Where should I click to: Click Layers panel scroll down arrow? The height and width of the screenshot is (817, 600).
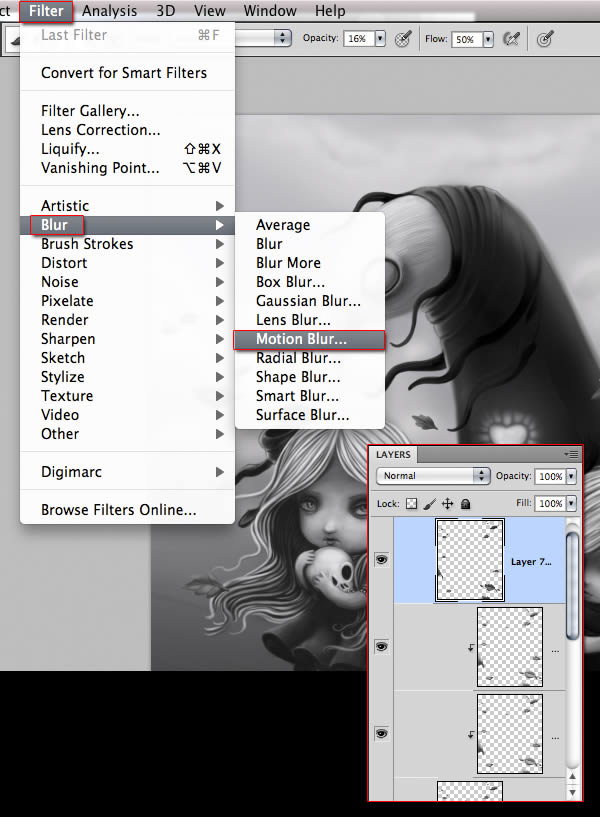click(x=572, y=793)
